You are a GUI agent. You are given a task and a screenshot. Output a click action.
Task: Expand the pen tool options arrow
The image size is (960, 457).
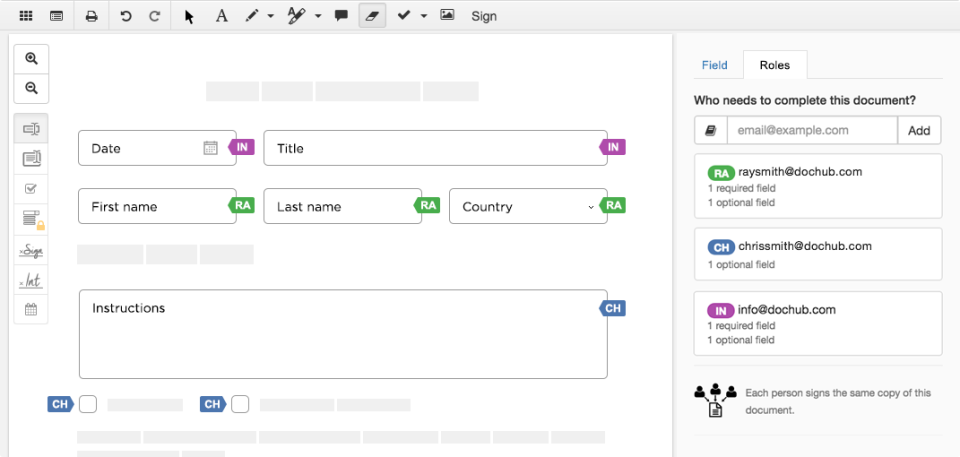pyautogui.click(x=271, y=16)
